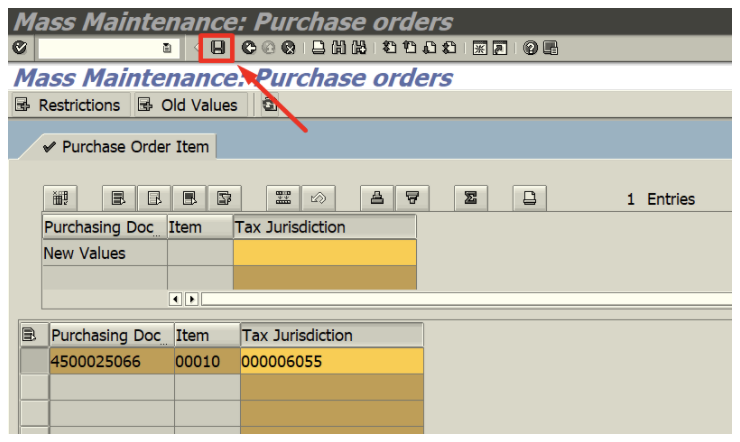740x442 pixels.
Task: Click the New Values Tax Jurisdiction input cell
Action: click(324, 253)
